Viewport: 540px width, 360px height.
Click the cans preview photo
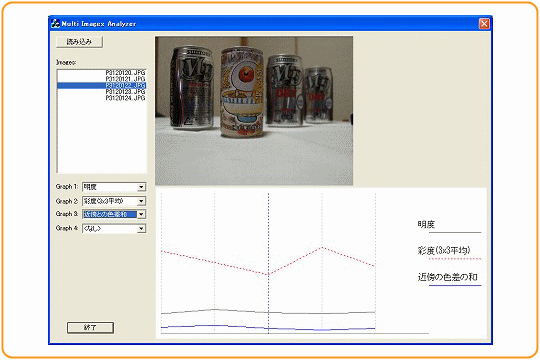[254, 111]
